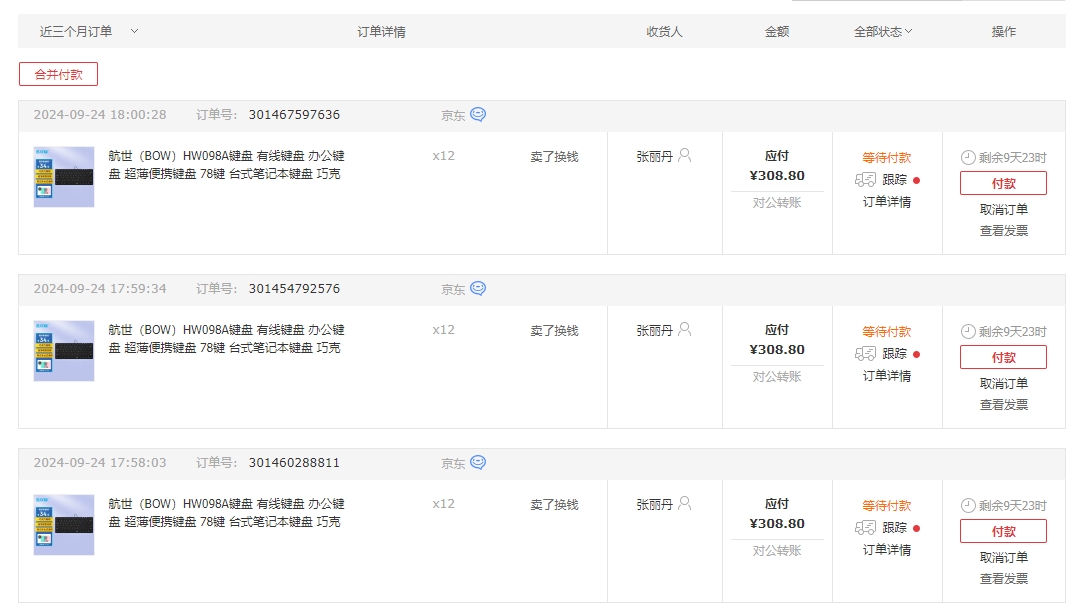The image size is (1082, 613).
Task: Open JD chat icon for order 301454792576
Action: click(478, 289)
